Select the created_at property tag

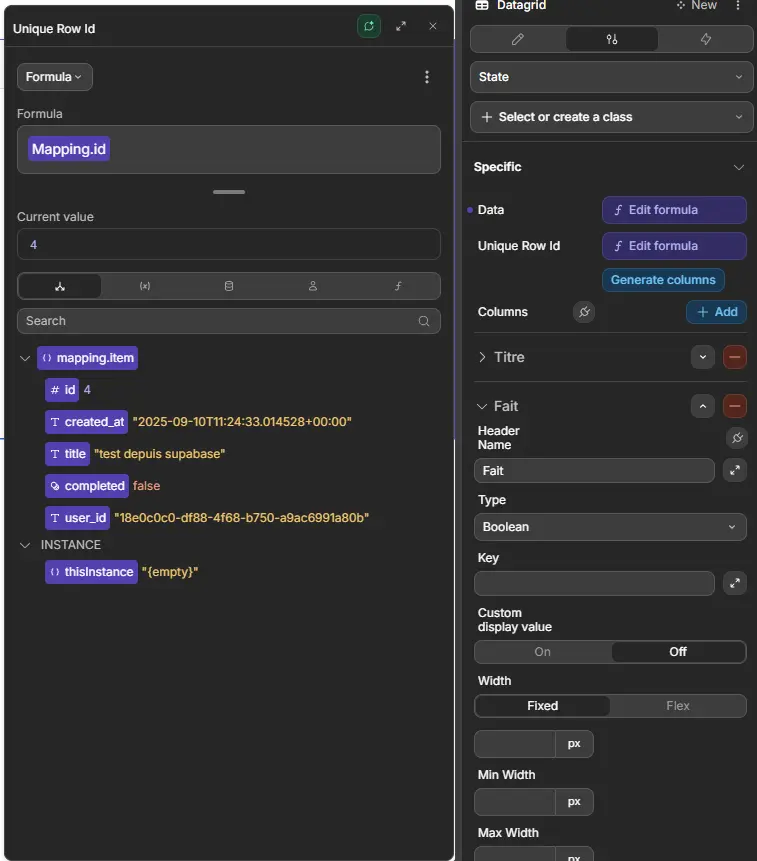point(86,422)
